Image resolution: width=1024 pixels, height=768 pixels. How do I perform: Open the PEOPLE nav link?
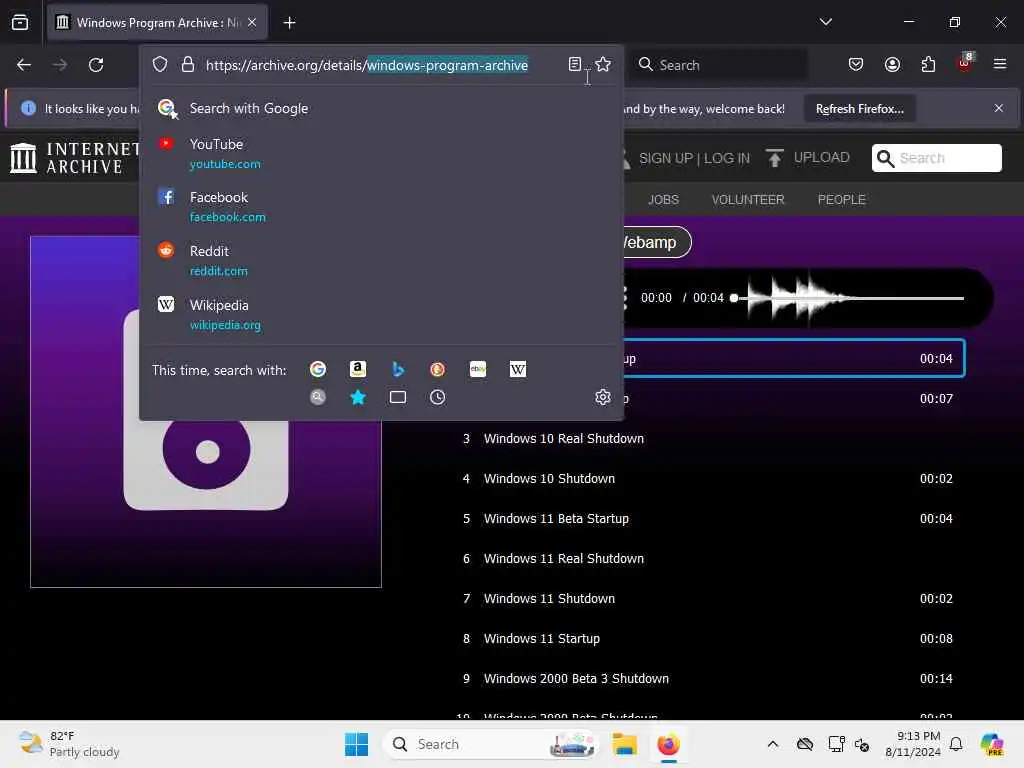(x=841, y=199)
